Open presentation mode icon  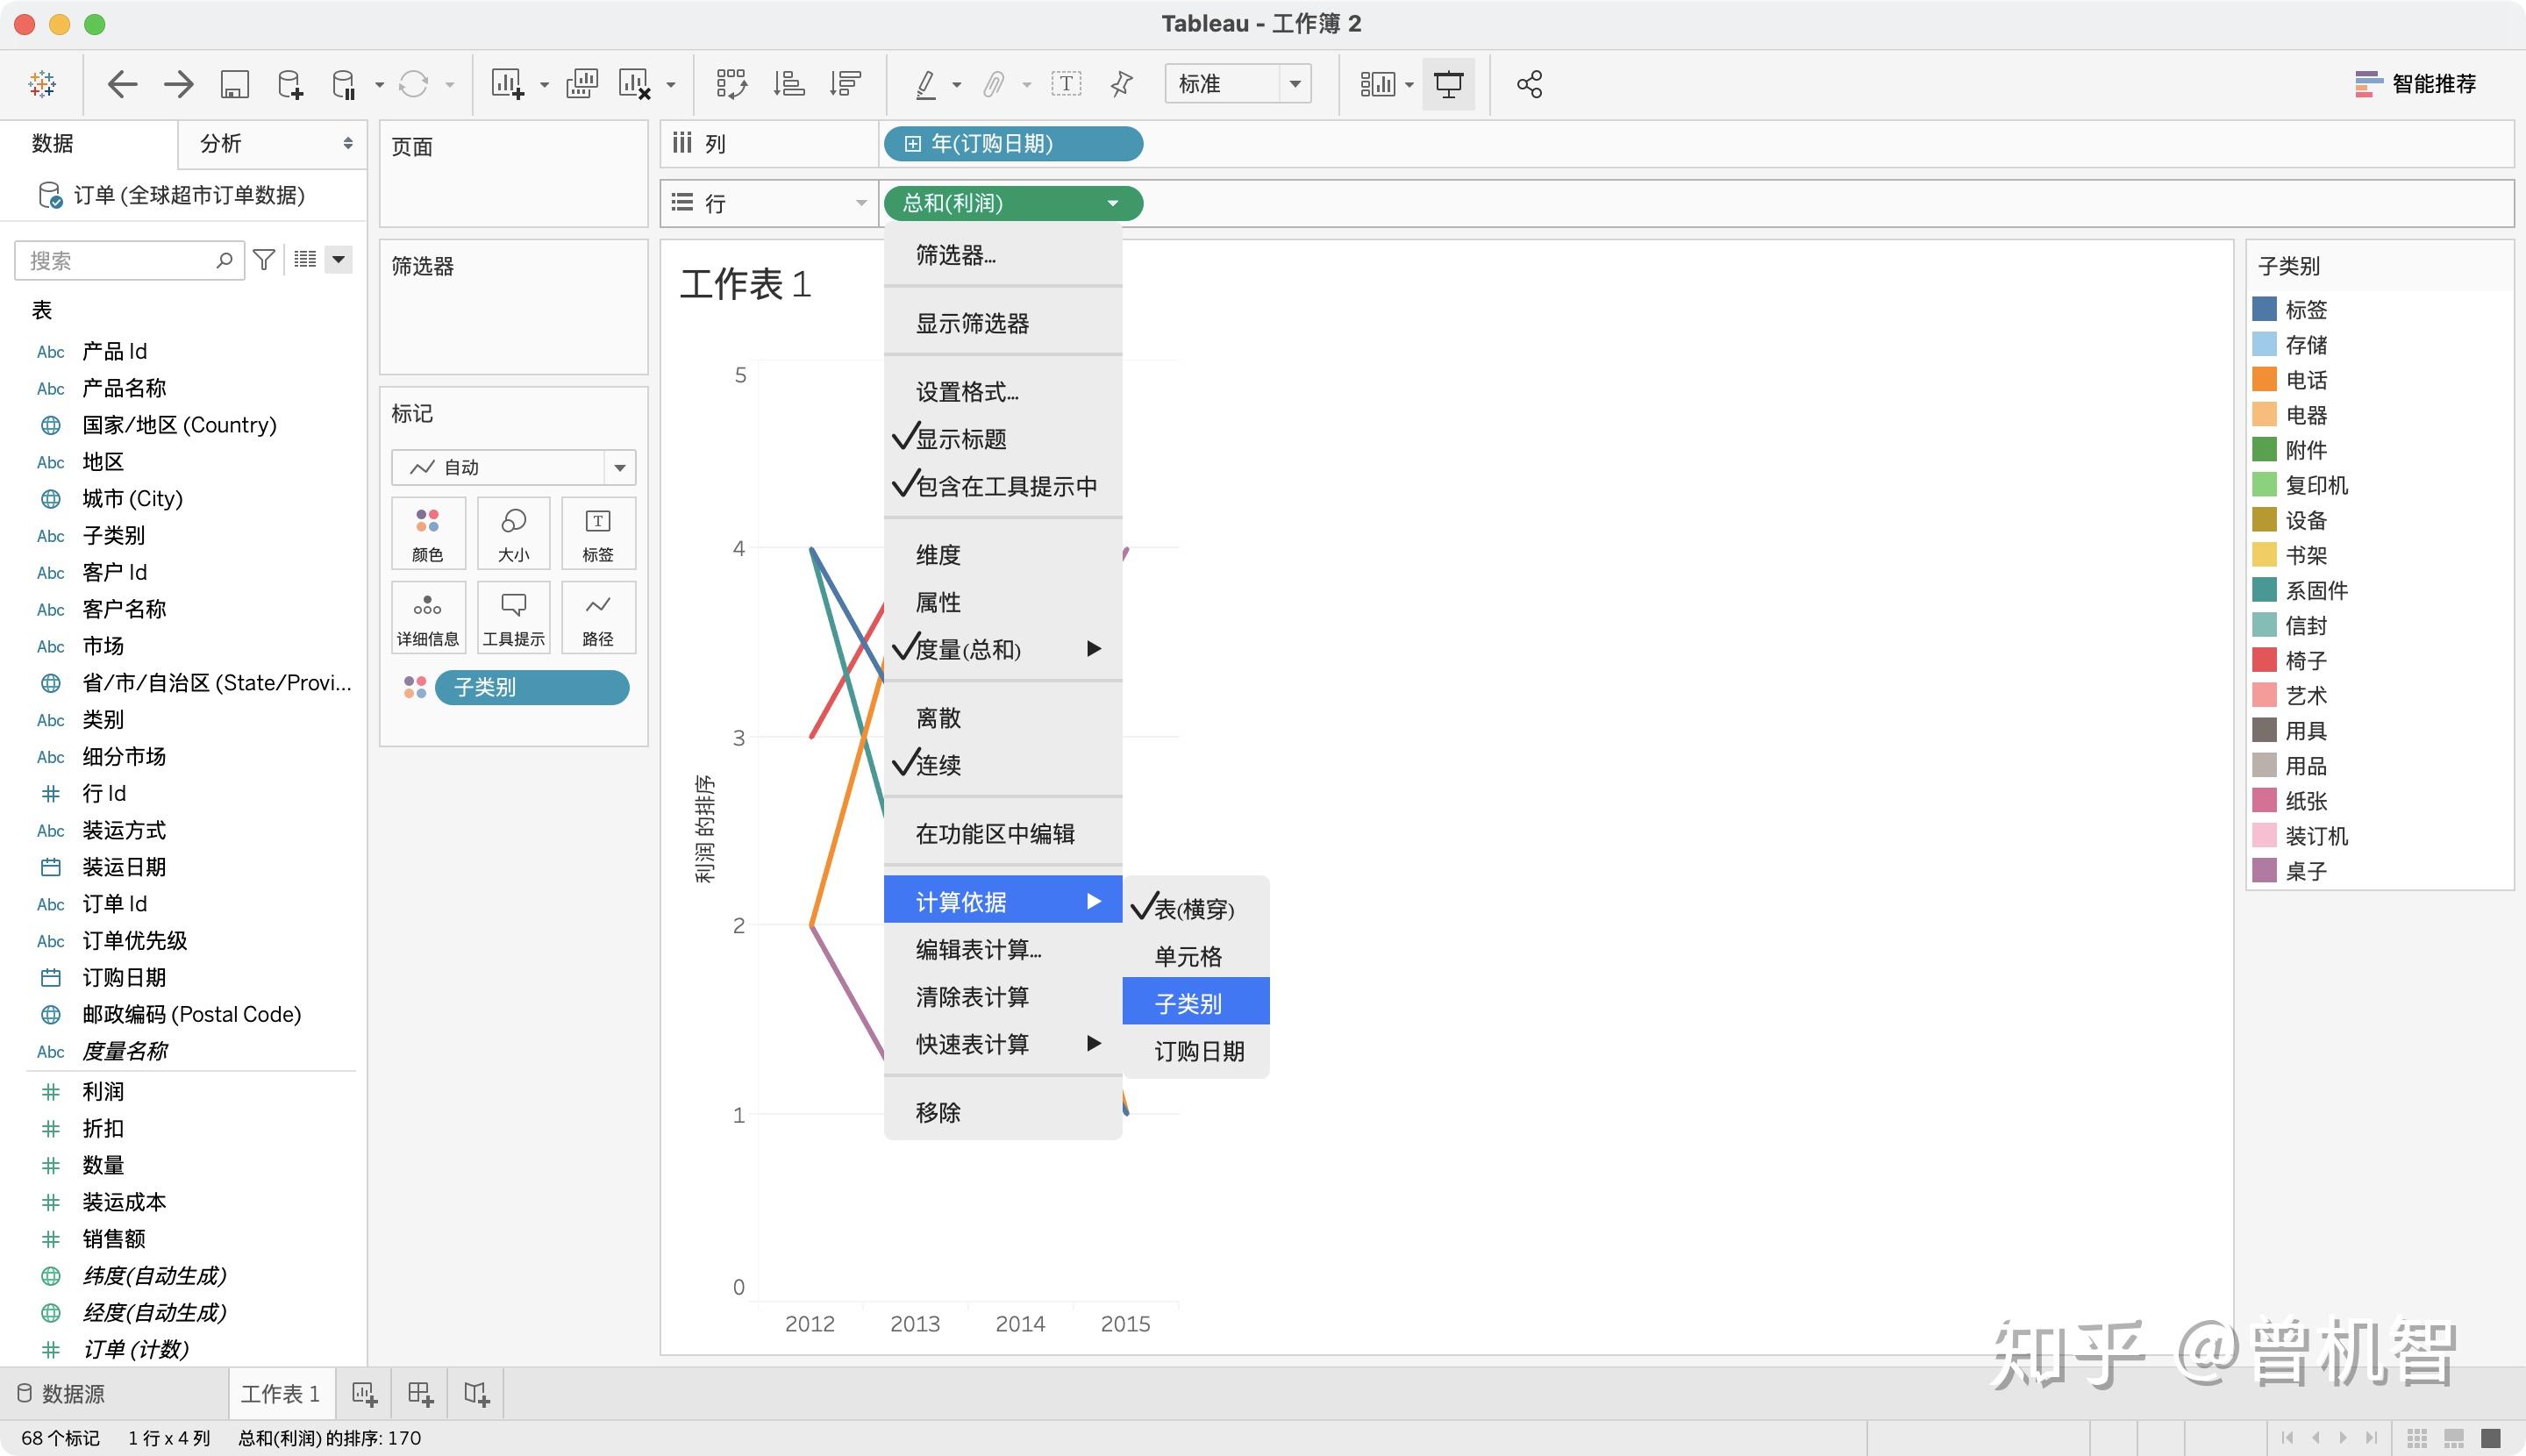click(1448, 84)
